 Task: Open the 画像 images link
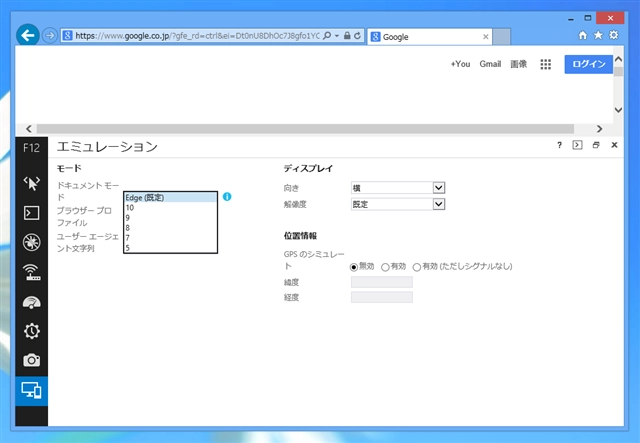click(x=518, y=64)
